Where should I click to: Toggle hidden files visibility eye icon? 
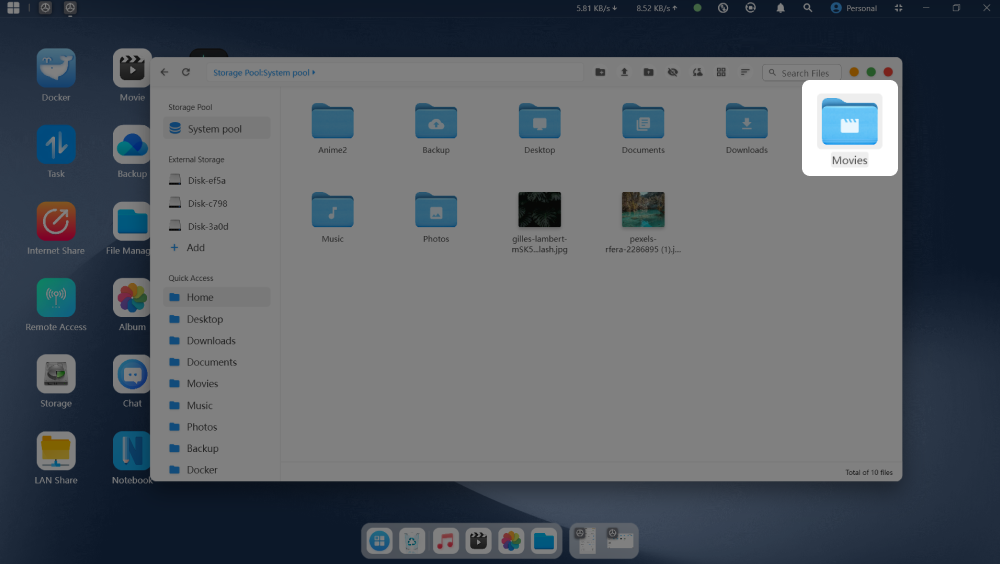pos(672,72)
